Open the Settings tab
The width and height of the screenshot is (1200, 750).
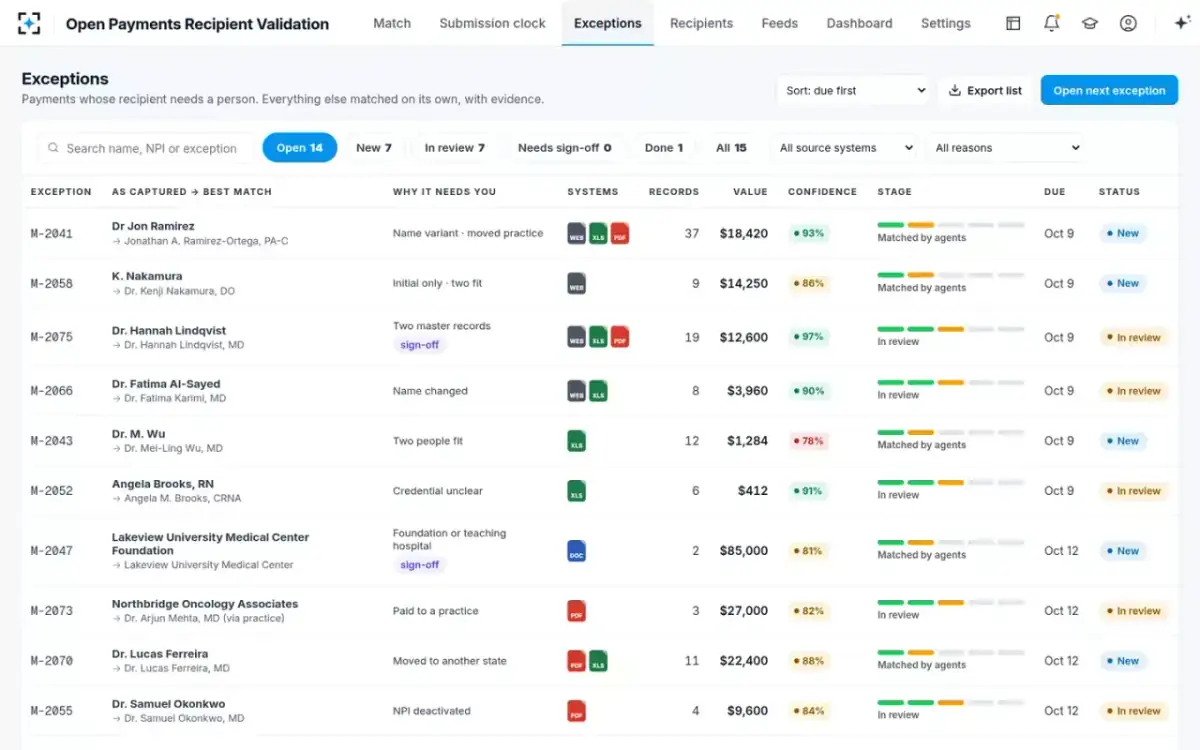(x=946, y=23)
